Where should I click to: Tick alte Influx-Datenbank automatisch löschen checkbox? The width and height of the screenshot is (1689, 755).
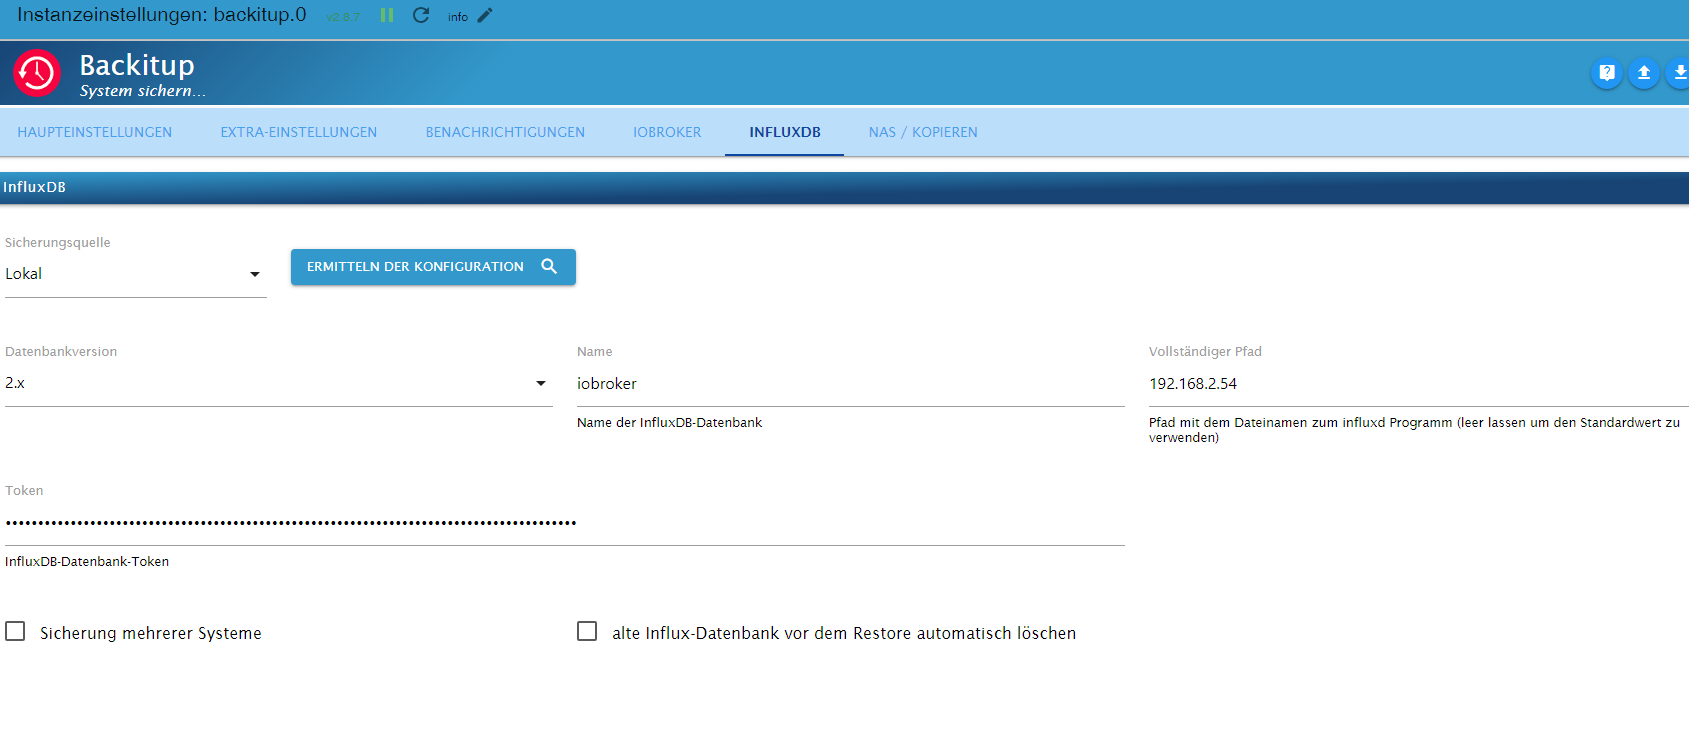click(x=587, y=631)
